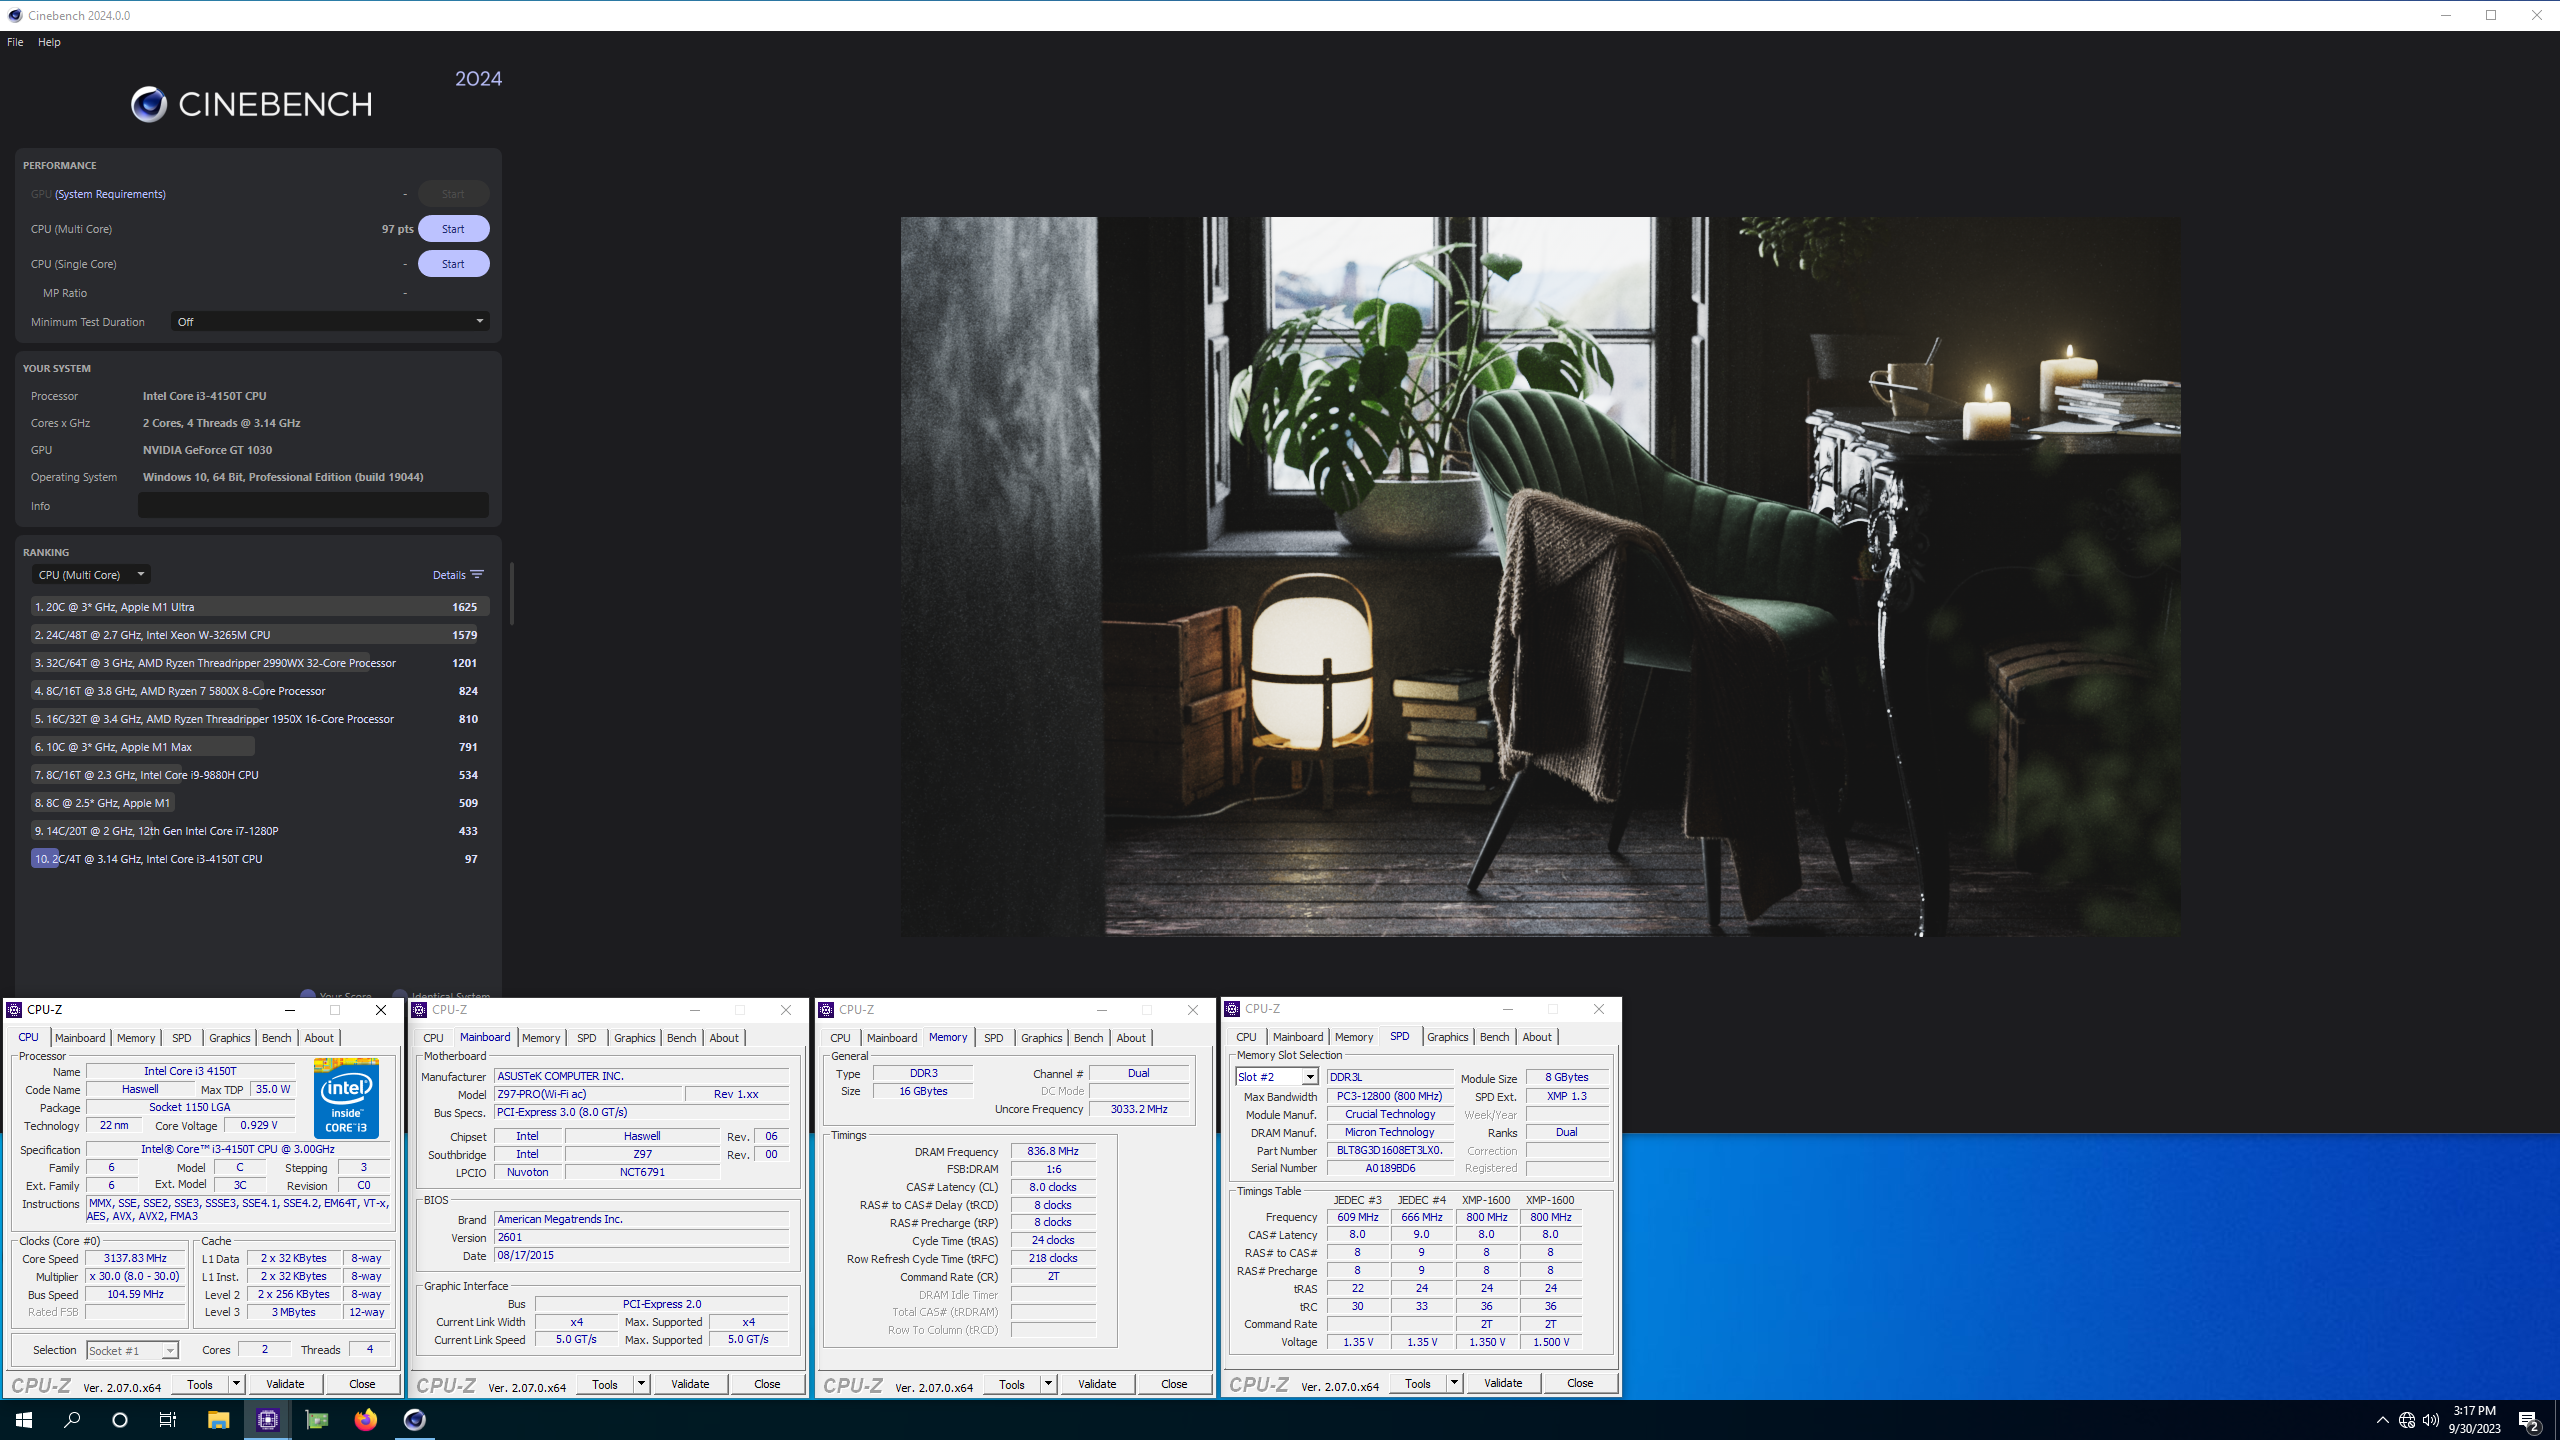
Task: Select Intel Xeon W-3265M ranking row
Action: click(x=260, y=635)
